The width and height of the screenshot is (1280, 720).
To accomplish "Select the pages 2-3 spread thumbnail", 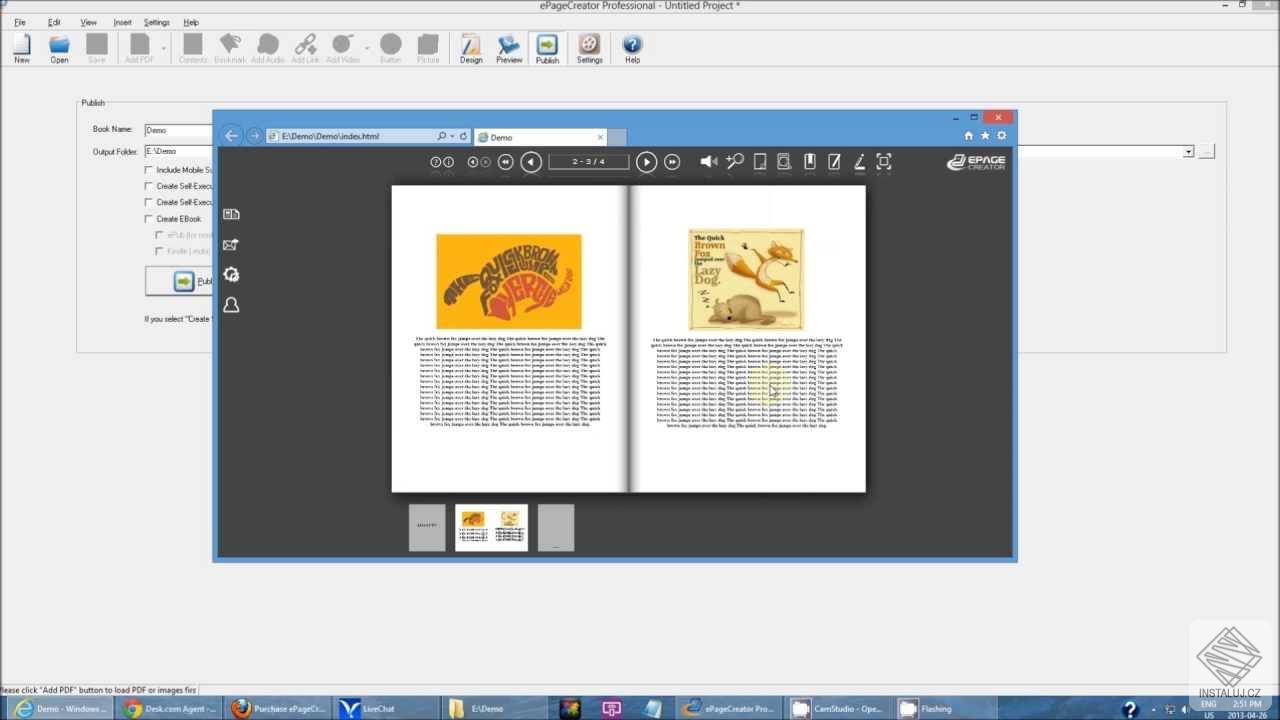I will (x=491, y=527).
